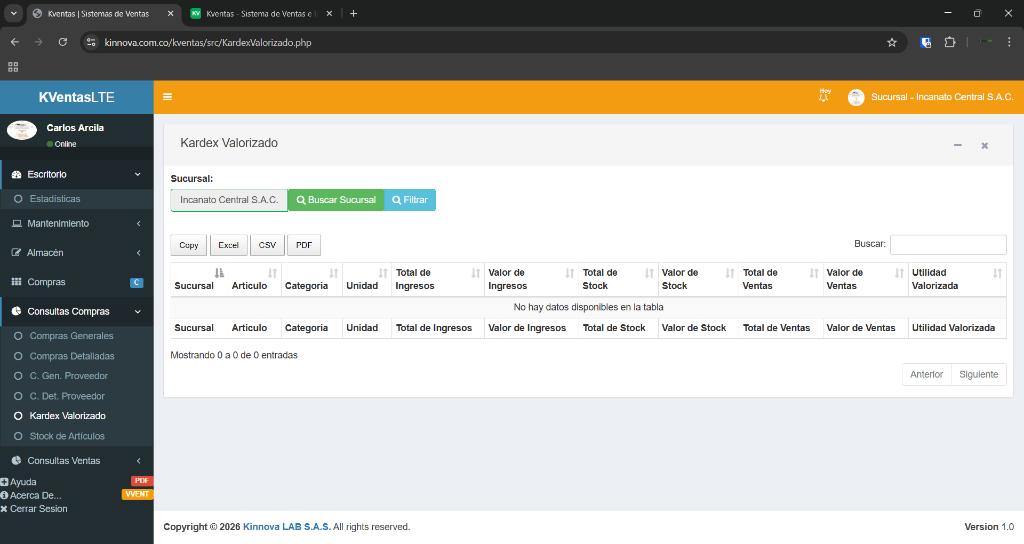Click the Almacén edit icon

pyautogui.click(x=16, y=253)
